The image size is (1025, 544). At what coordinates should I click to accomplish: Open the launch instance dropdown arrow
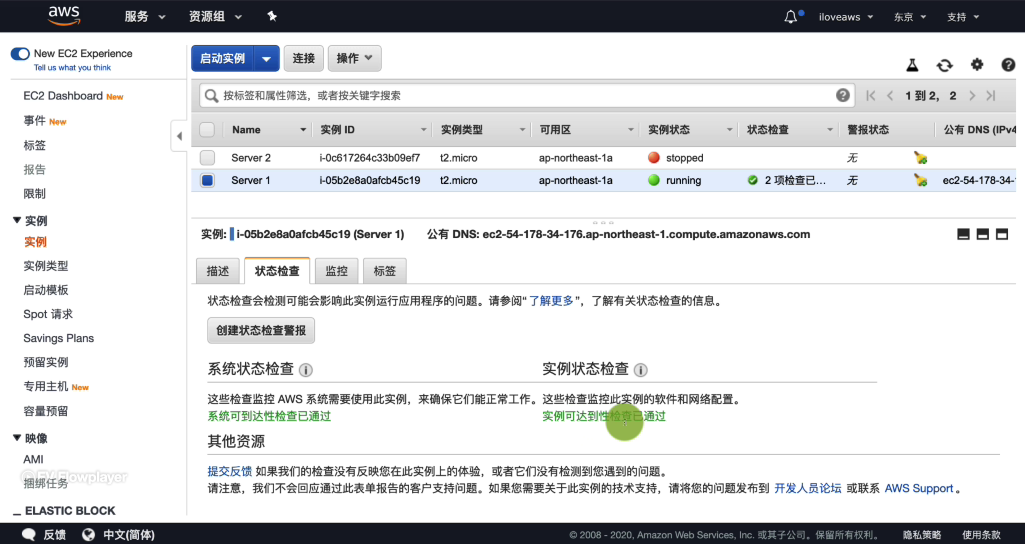pyautogui.click(x=267, y=58)
